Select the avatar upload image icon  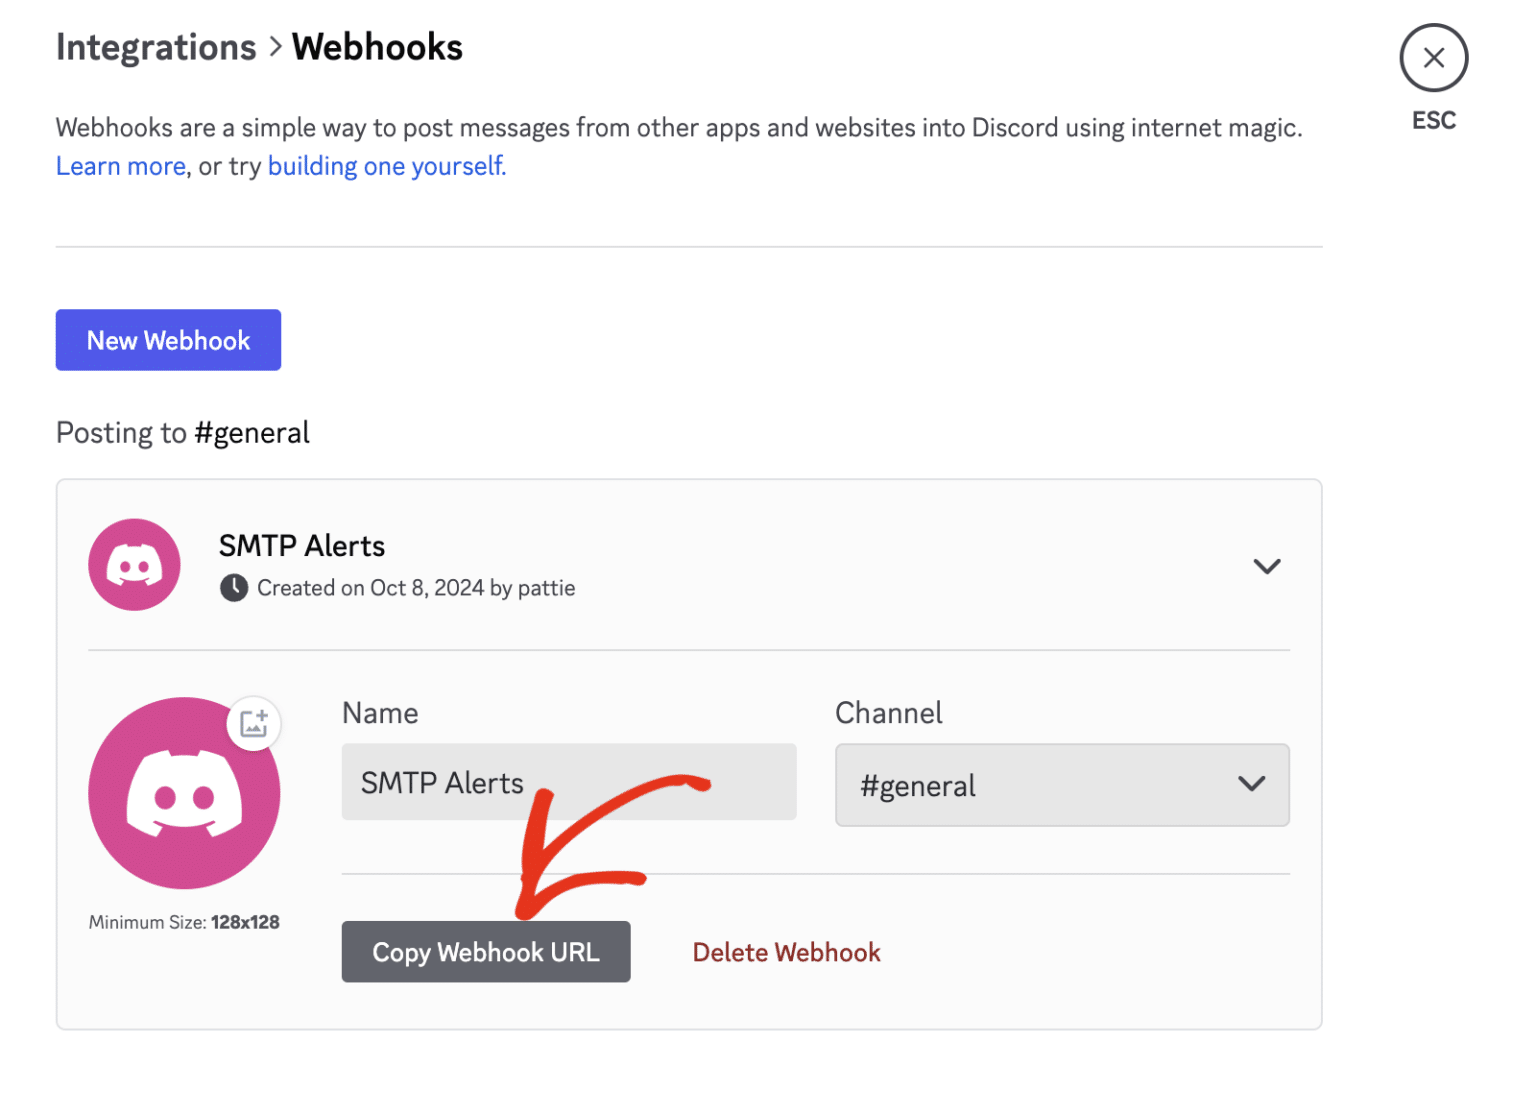click(254, 724)
